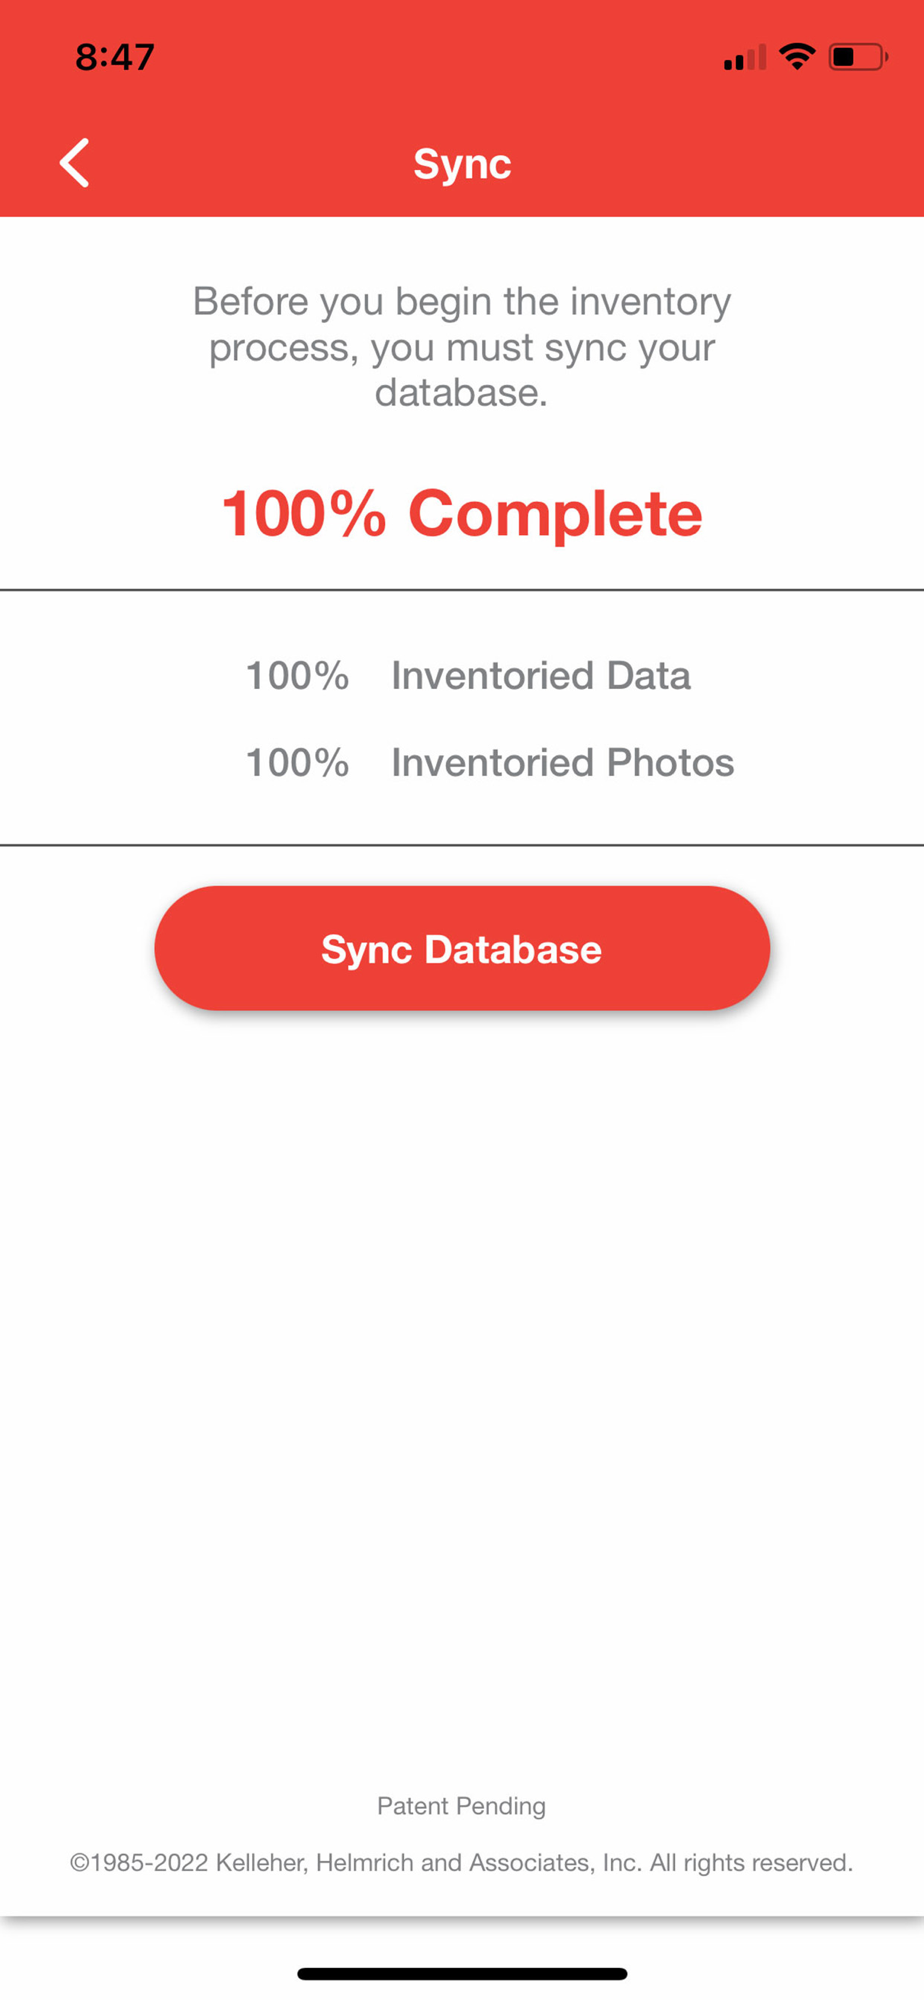Tap the word database in instructions

click(x=461, y=392)
